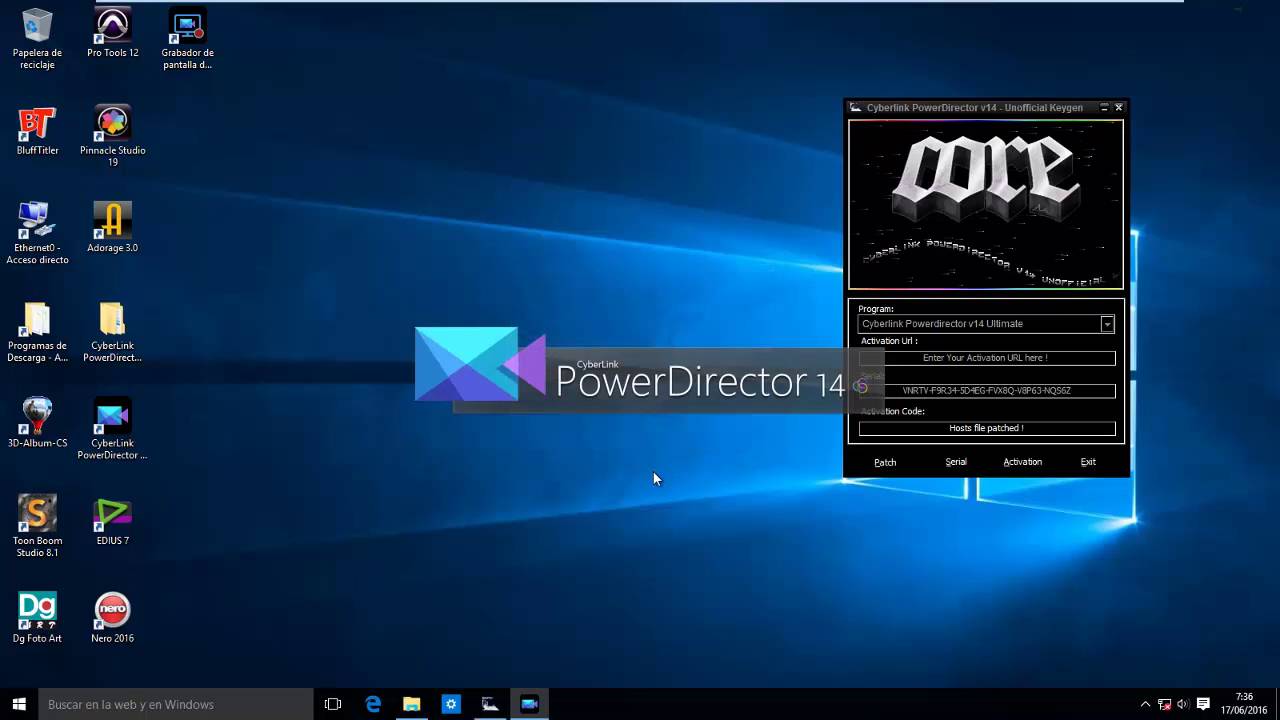The width and height of the screenshot is (1280, 720).
Task: Select the CyberLink PowerDirect... zipped folder icon
Action: [x=112, y=332]
